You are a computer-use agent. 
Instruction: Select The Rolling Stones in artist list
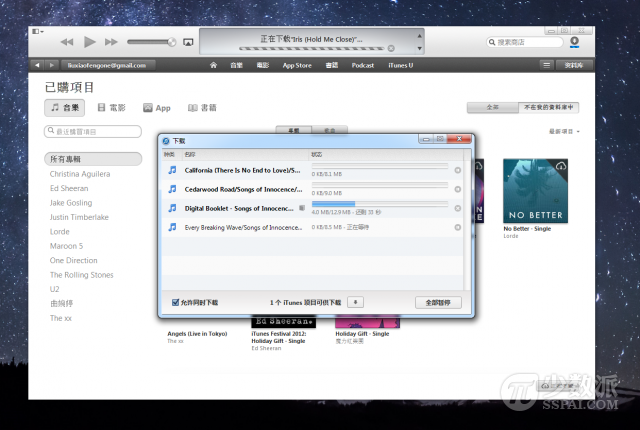pyautogui.click(x=82, y=275)
